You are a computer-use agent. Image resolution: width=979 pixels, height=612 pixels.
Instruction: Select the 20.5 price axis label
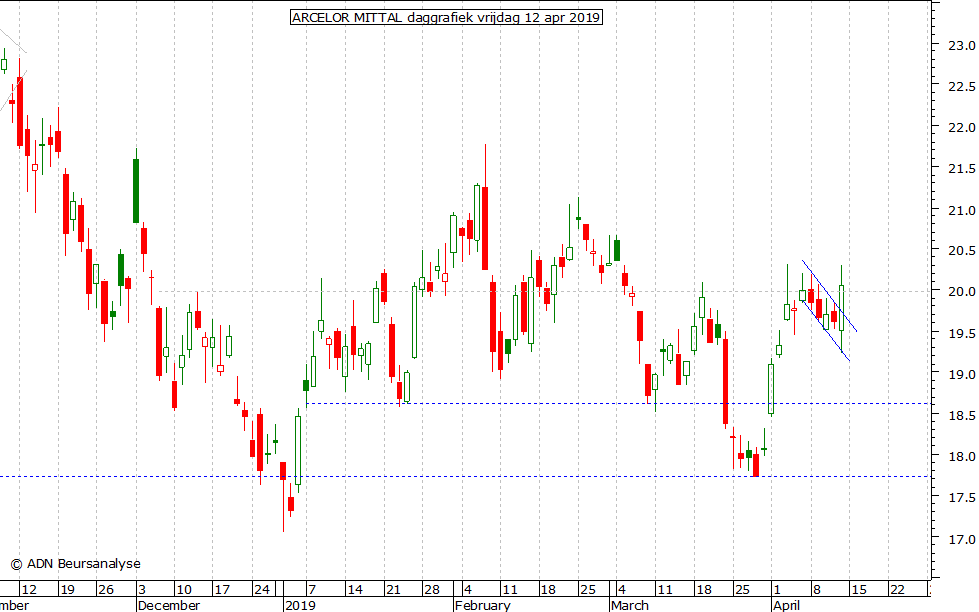pyautogui.click(x=962, y=250)
